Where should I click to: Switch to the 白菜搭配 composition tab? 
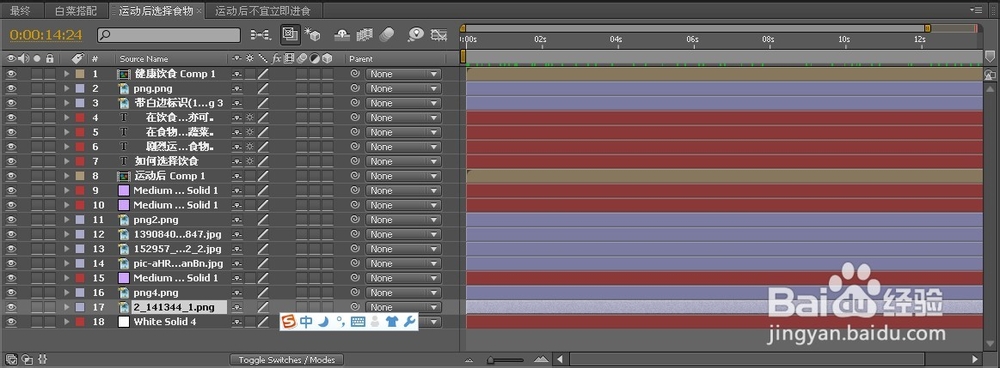pos(76,10)
